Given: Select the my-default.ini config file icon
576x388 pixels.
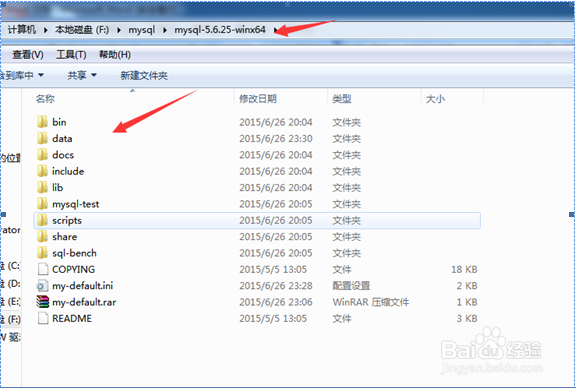Looking at the screenshot, I should pos(43,285).
